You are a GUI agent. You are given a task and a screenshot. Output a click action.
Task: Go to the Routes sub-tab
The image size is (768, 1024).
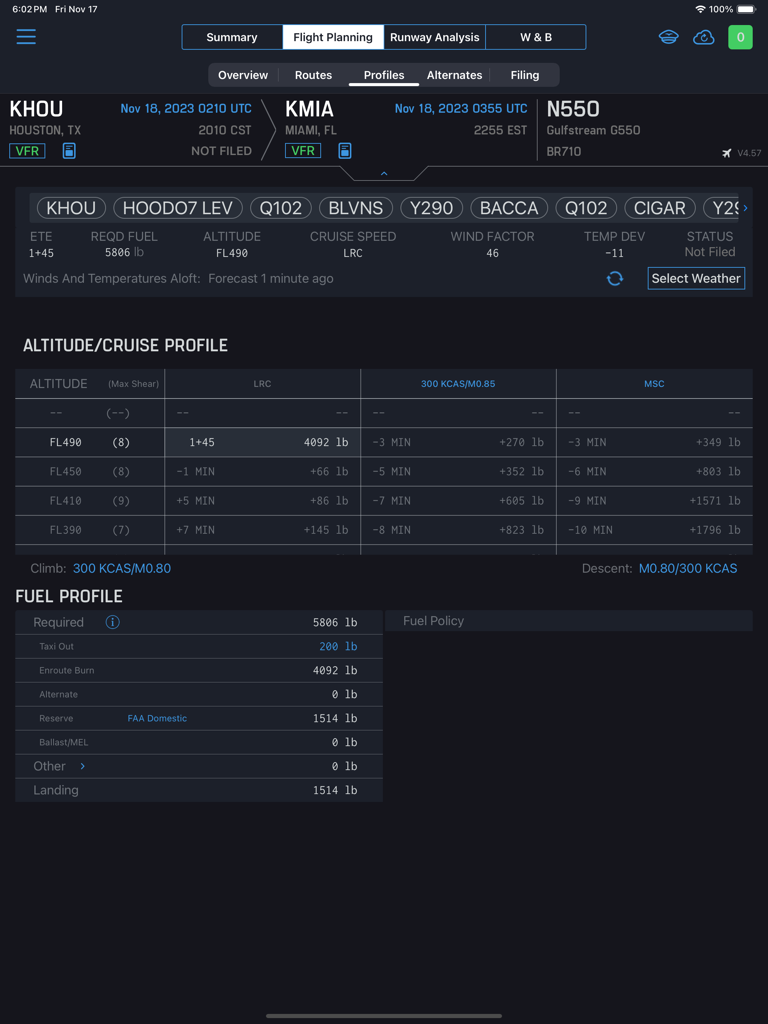tap(313, 75)
